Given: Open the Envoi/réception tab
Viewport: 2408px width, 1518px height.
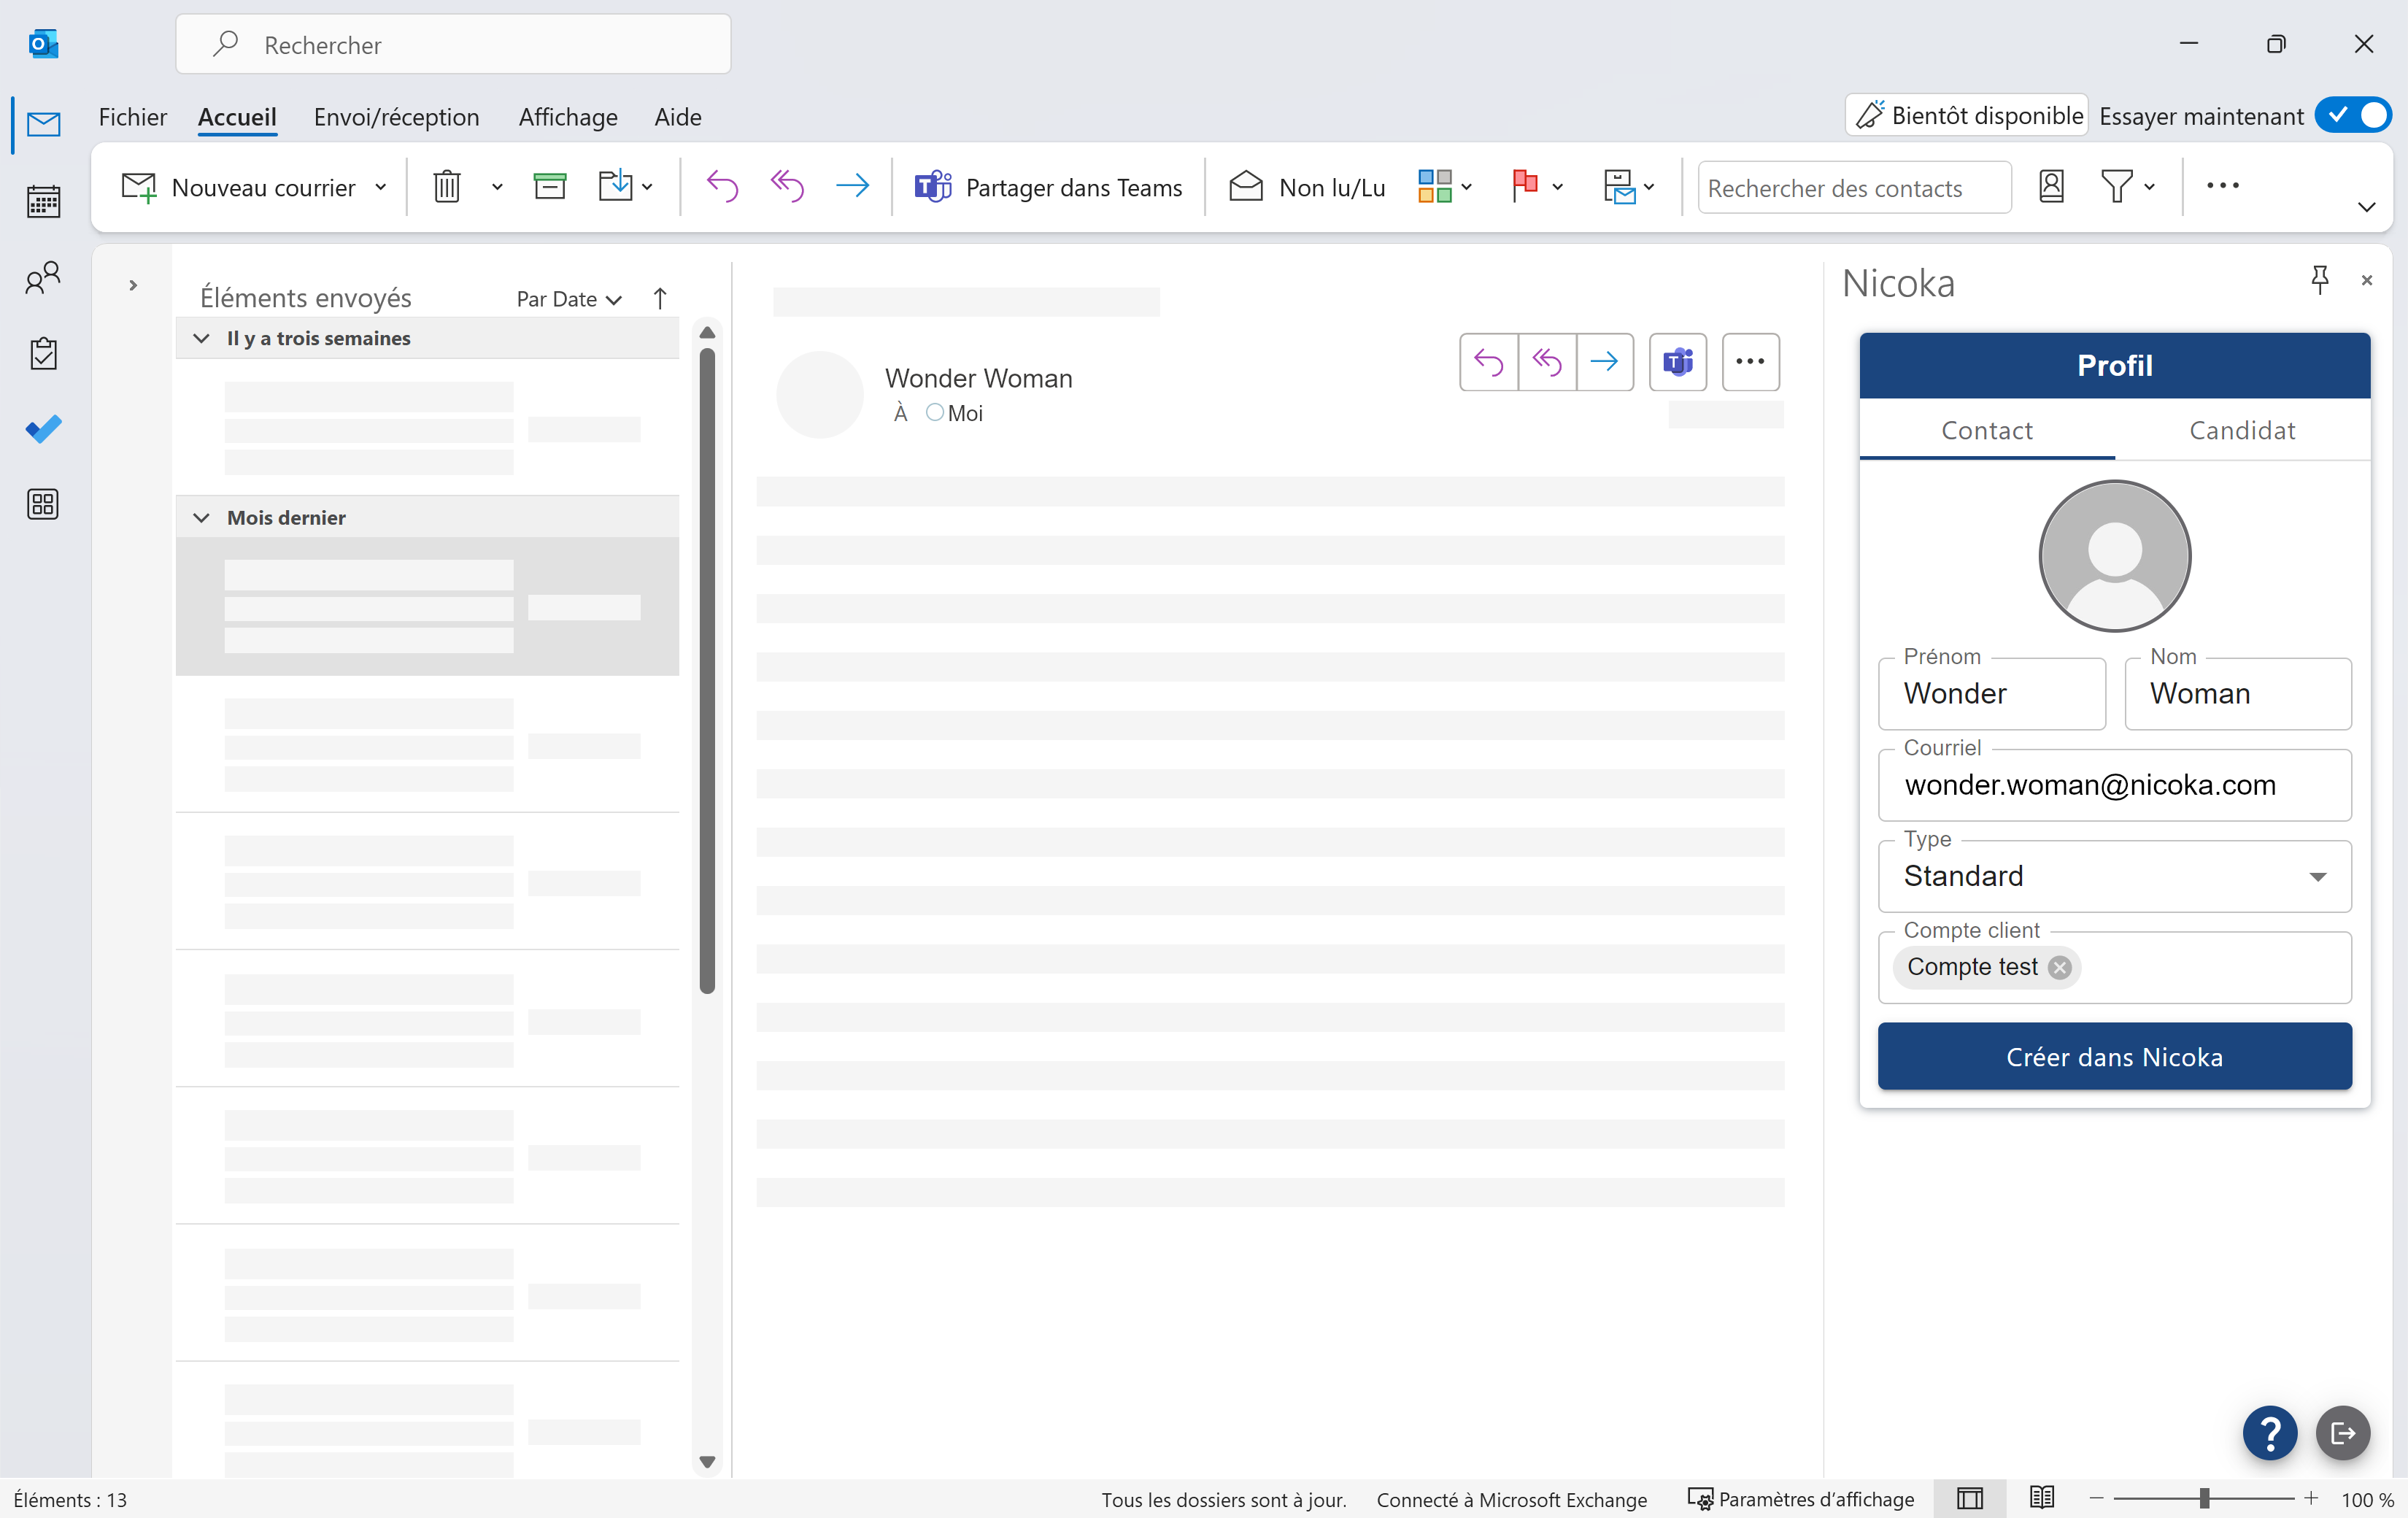Looking at the screenshot, I should point(396,117).
